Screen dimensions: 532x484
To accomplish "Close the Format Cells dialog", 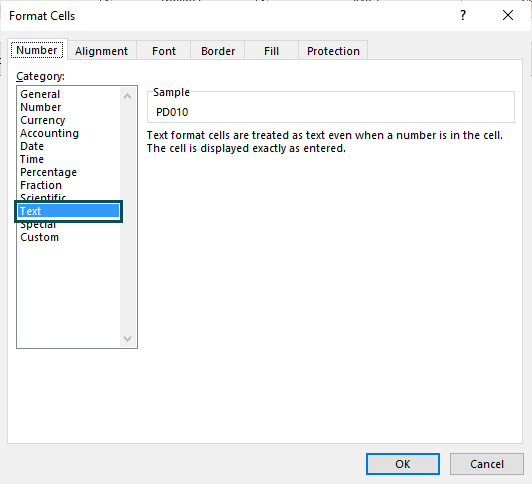I will pyautogui.click(x=508, y=15).
